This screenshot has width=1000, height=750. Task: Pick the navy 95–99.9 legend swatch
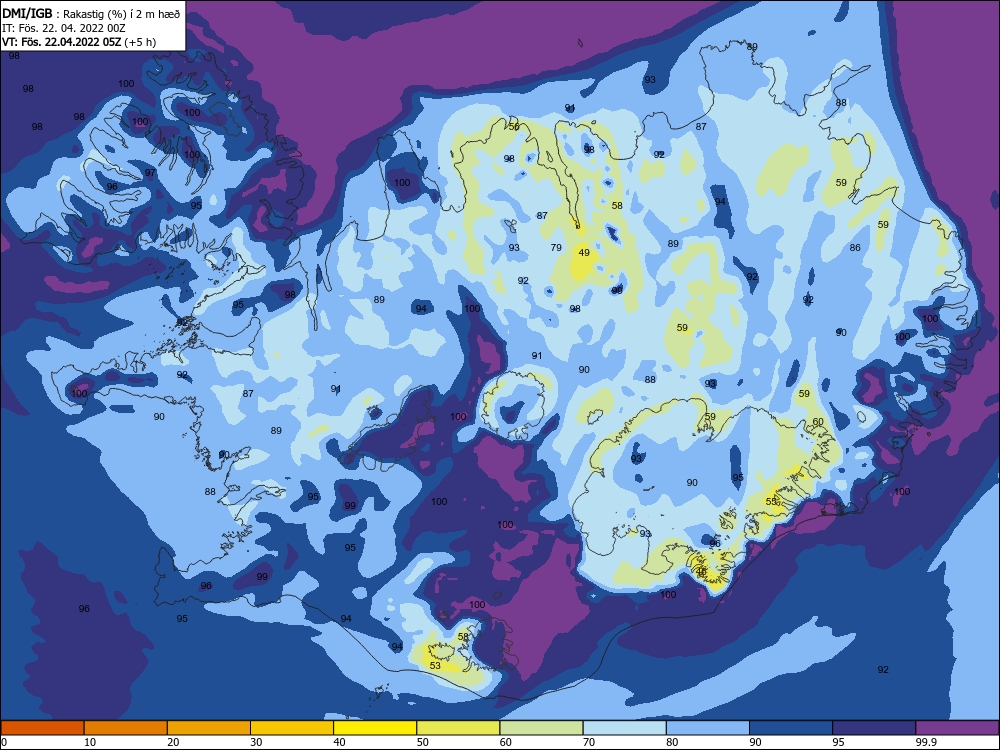coord(874,728)
